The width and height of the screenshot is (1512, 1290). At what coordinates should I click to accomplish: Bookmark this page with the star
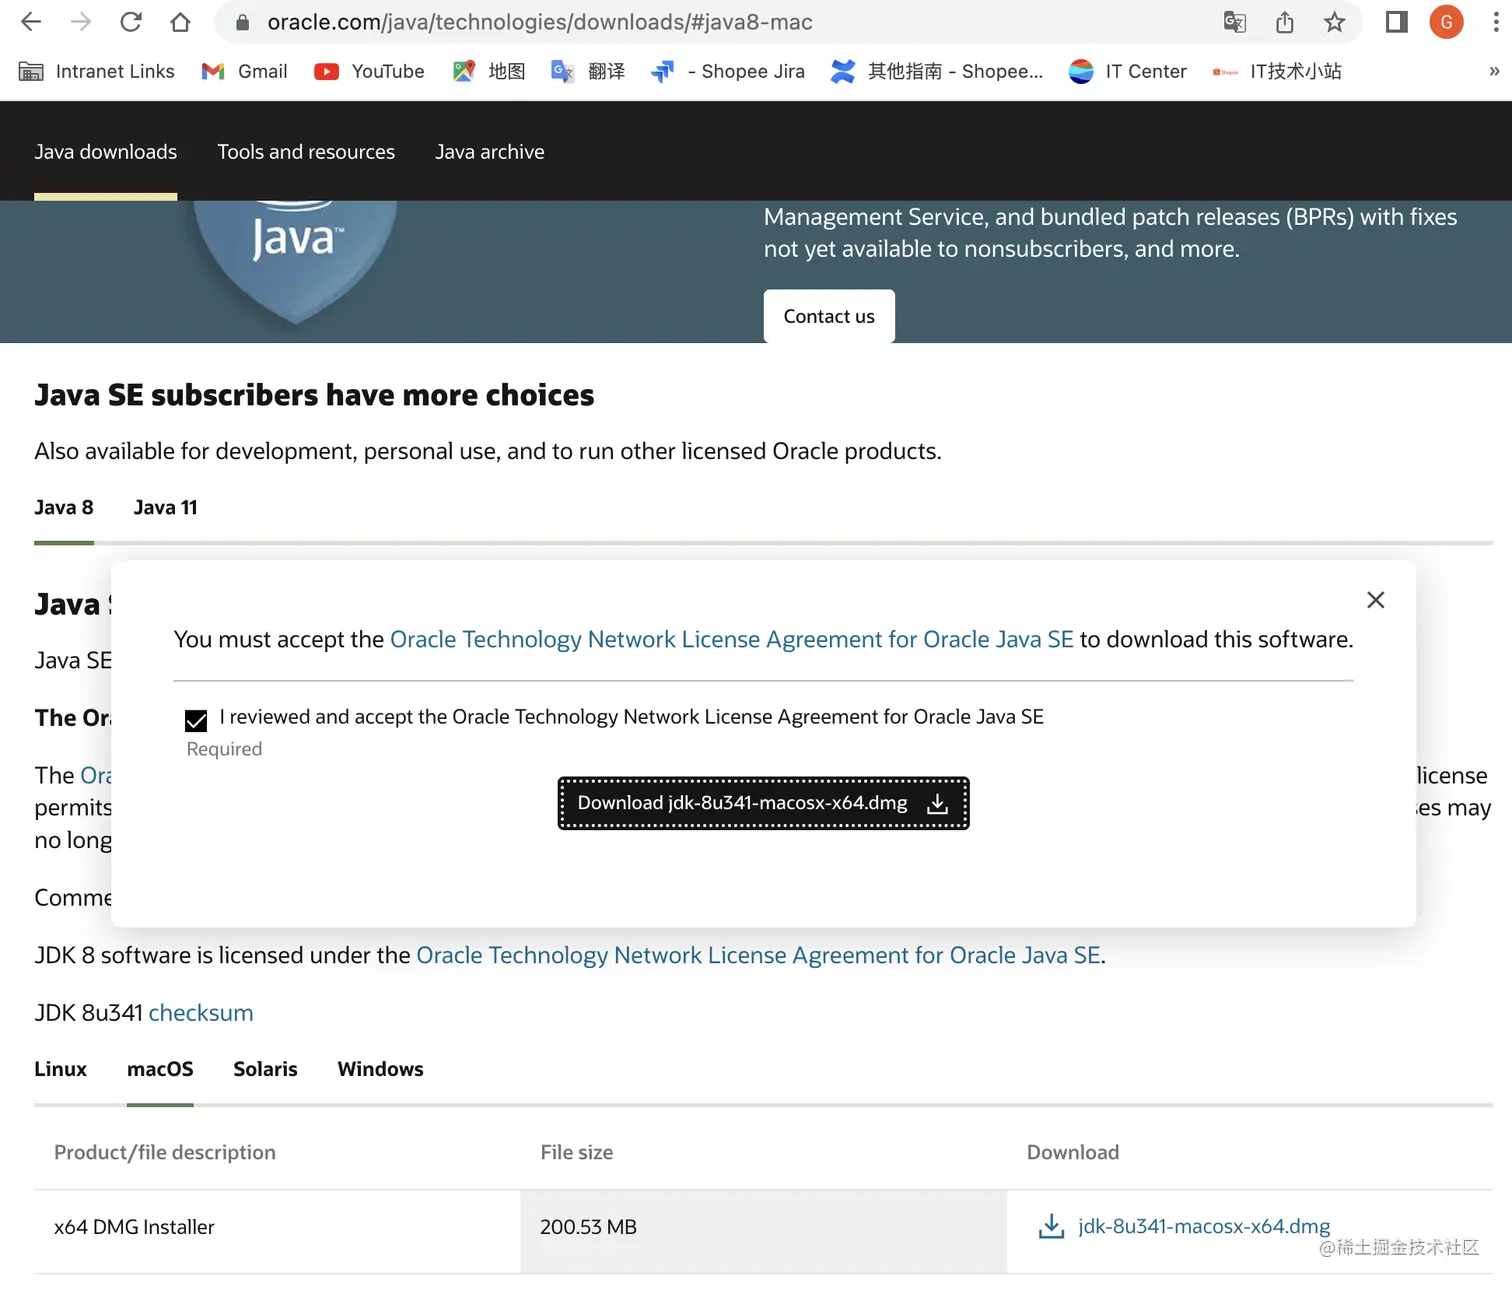tap(1334, 22)
